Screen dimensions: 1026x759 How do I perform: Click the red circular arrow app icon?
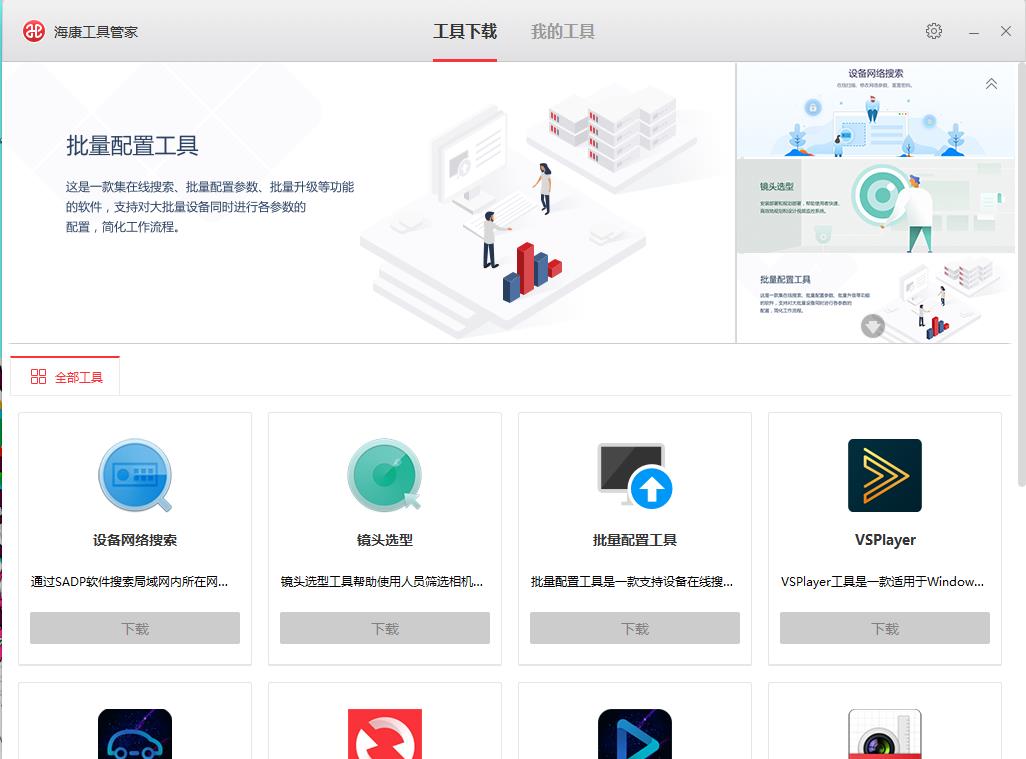pos(385,734)
